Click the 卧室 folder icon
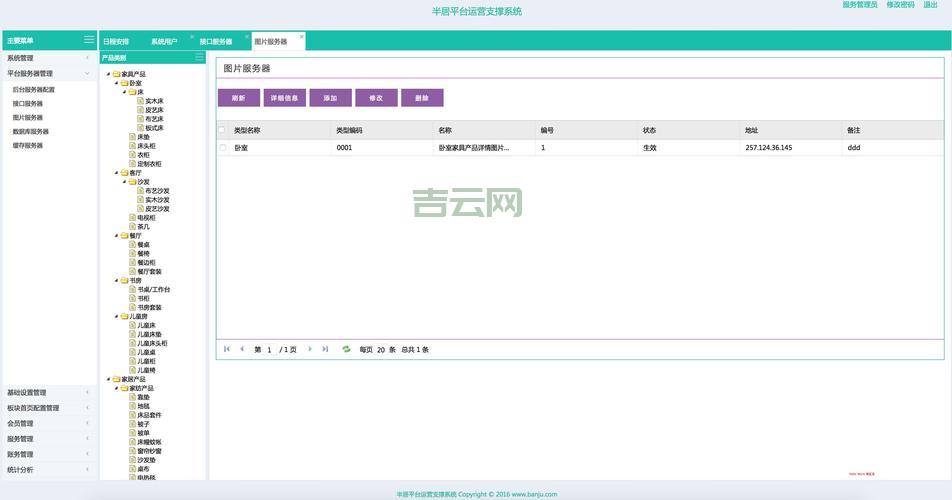This screenshot has height=500, width=952. [124, 83]
